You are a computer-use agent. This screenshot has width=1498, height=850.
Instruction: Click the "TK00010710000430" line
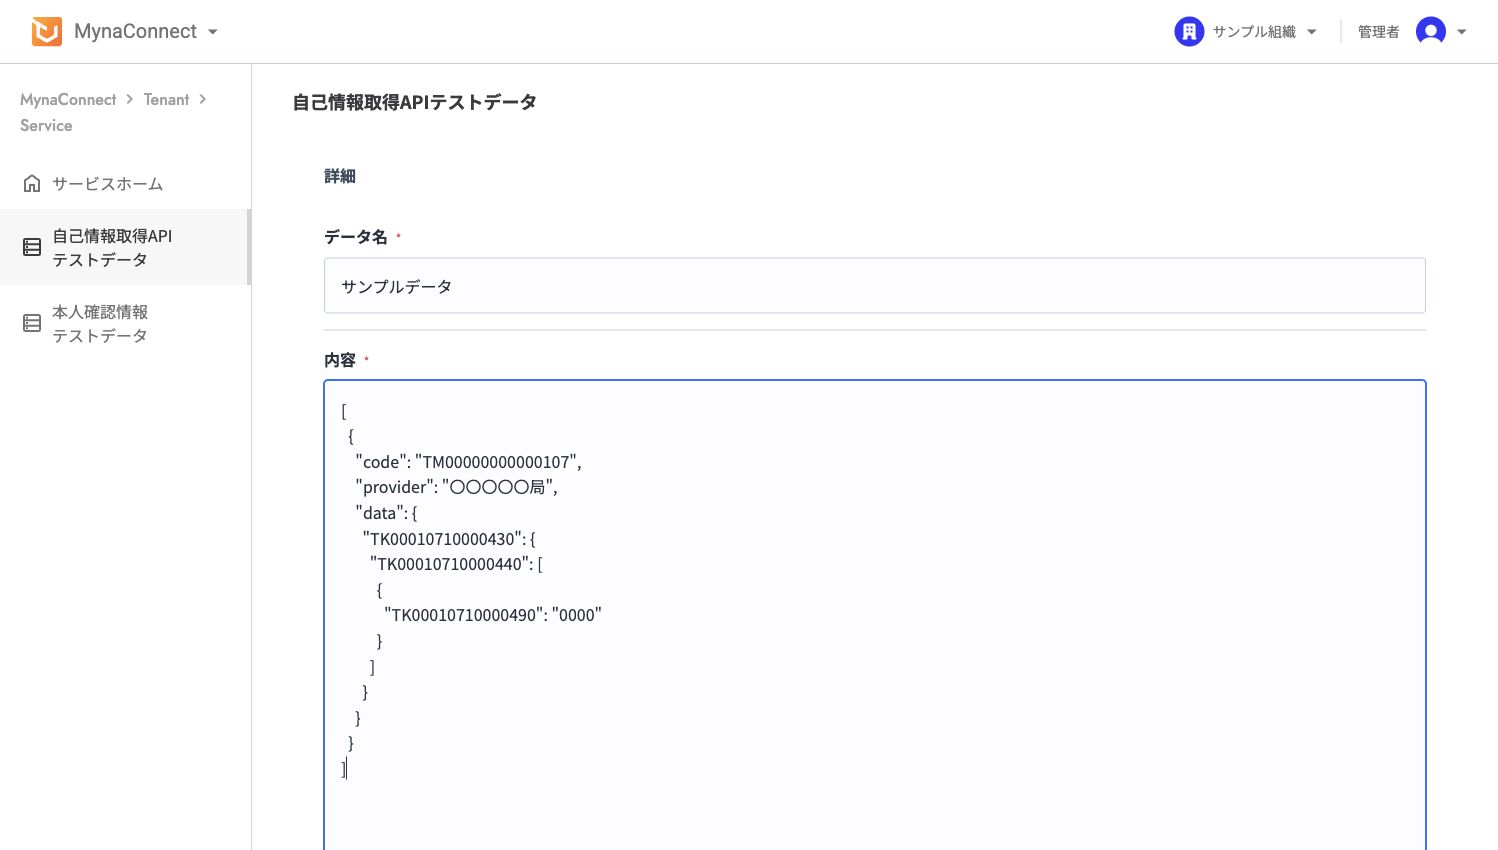point(449,539)
